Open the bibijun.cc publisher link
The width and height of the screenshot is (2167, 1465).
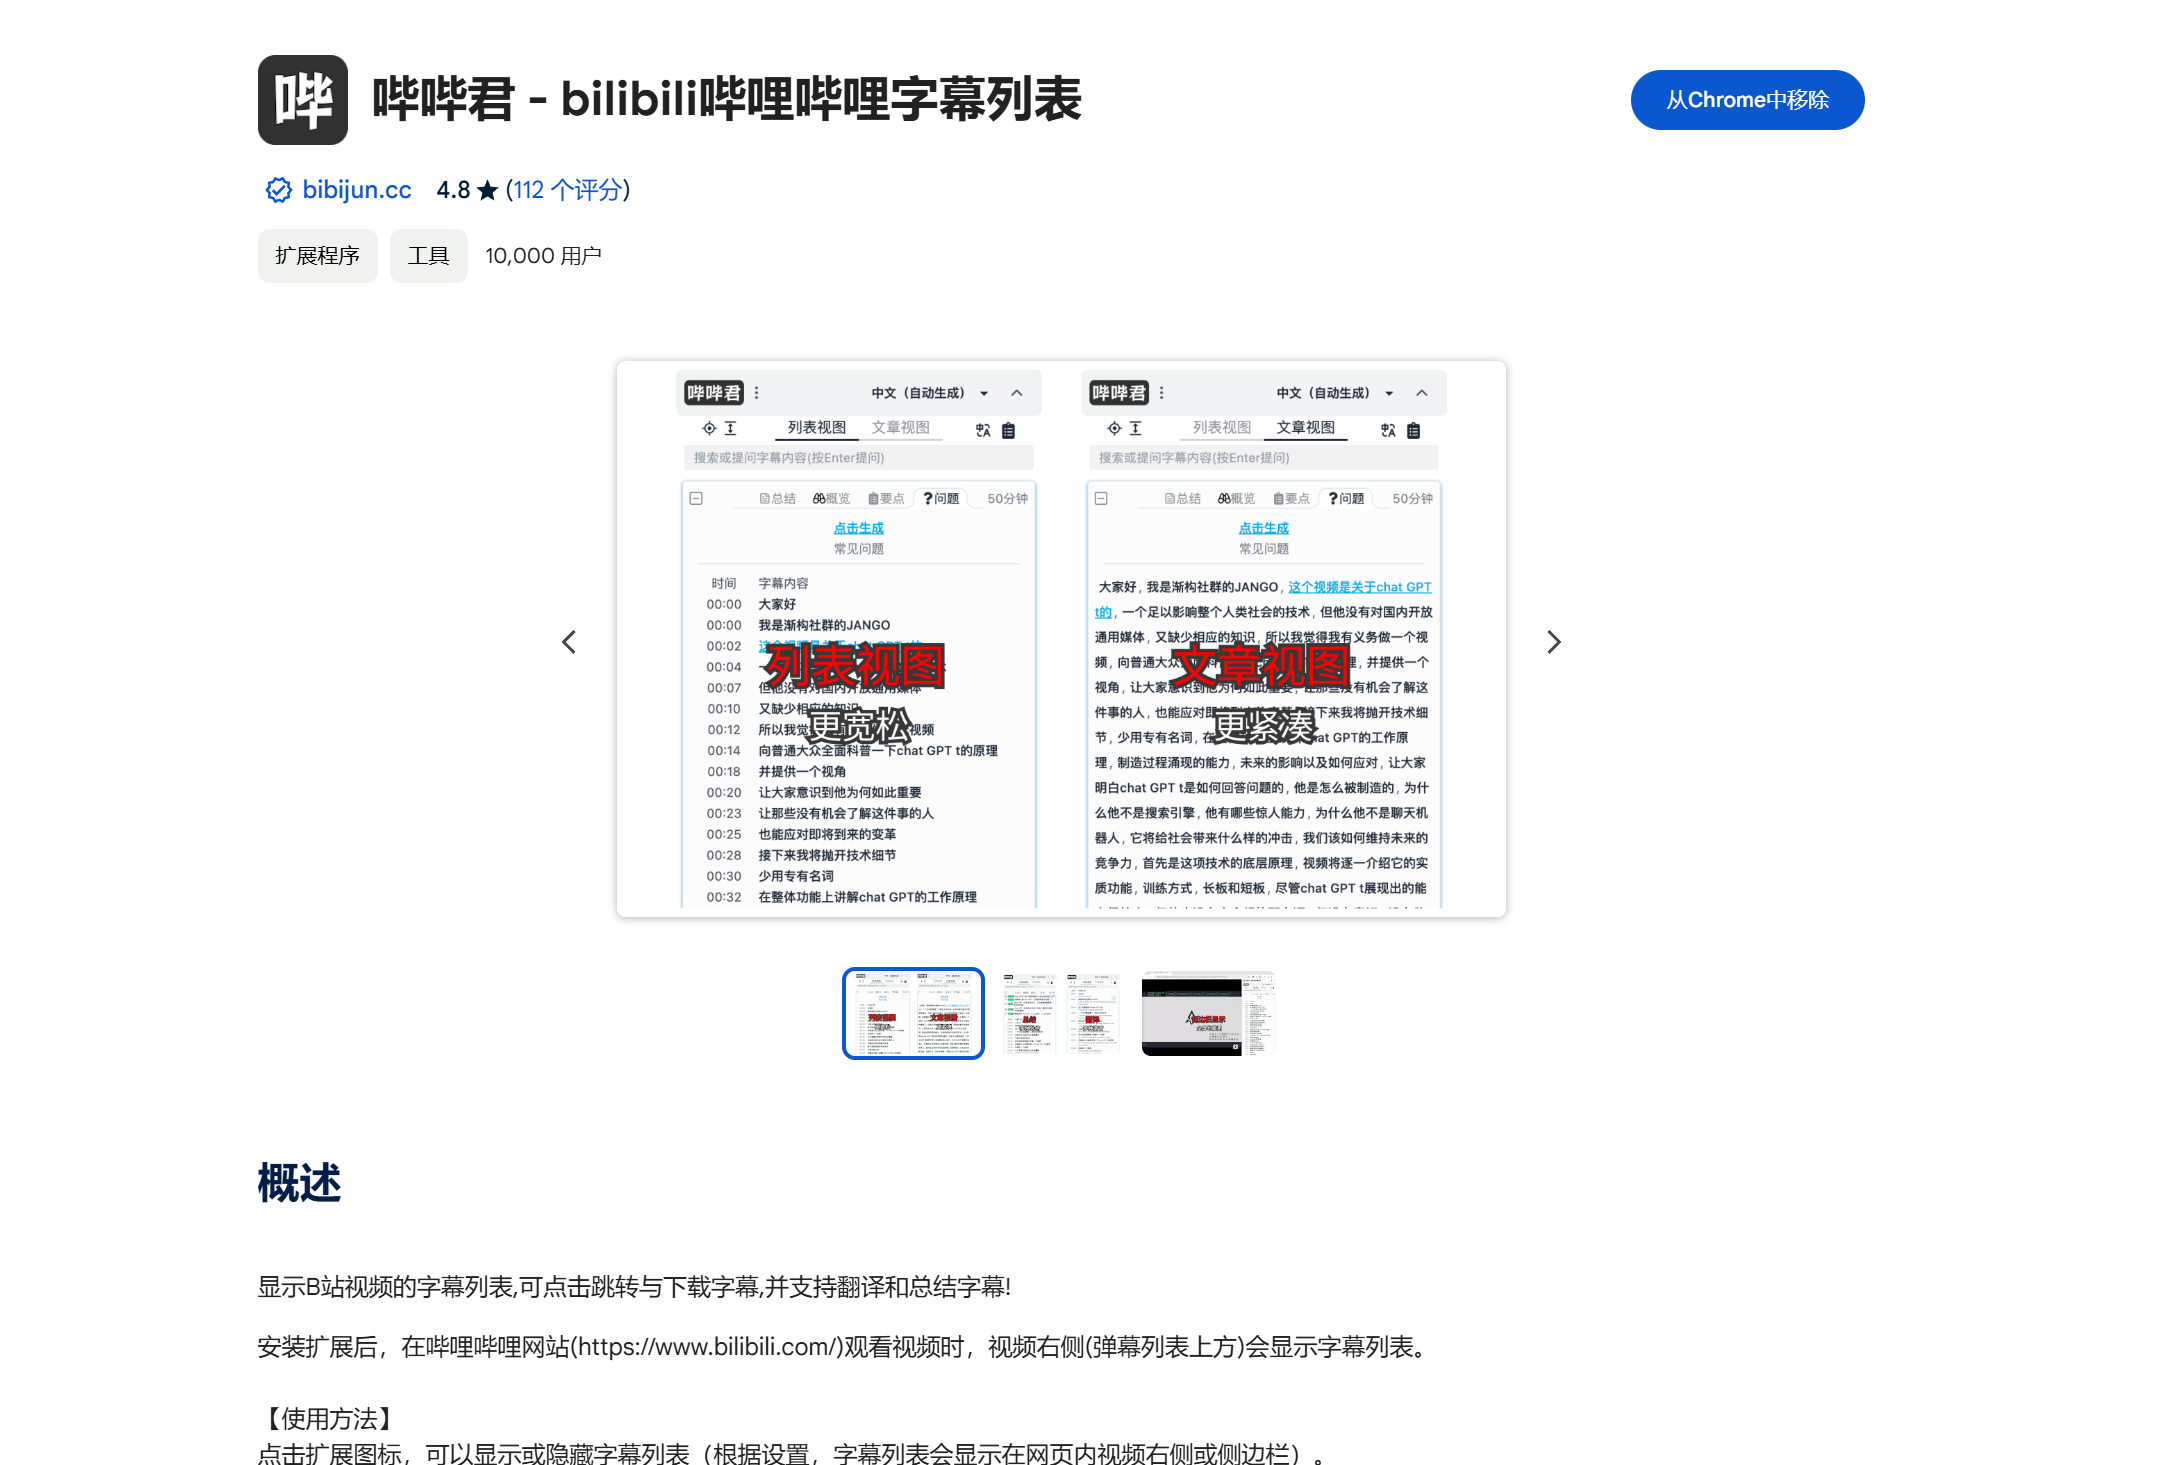coord(356,190)
